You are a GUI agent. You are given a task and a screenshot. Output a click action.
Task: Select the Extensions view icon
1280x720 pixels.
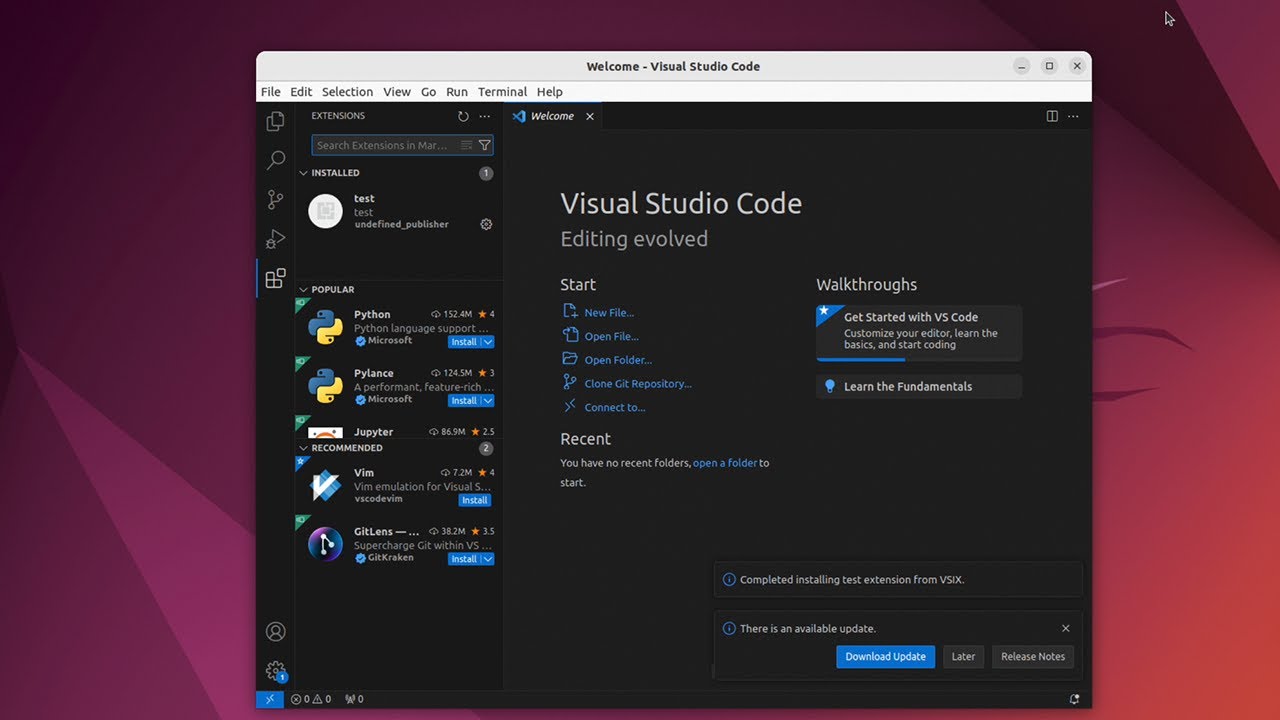coord(275,278)
